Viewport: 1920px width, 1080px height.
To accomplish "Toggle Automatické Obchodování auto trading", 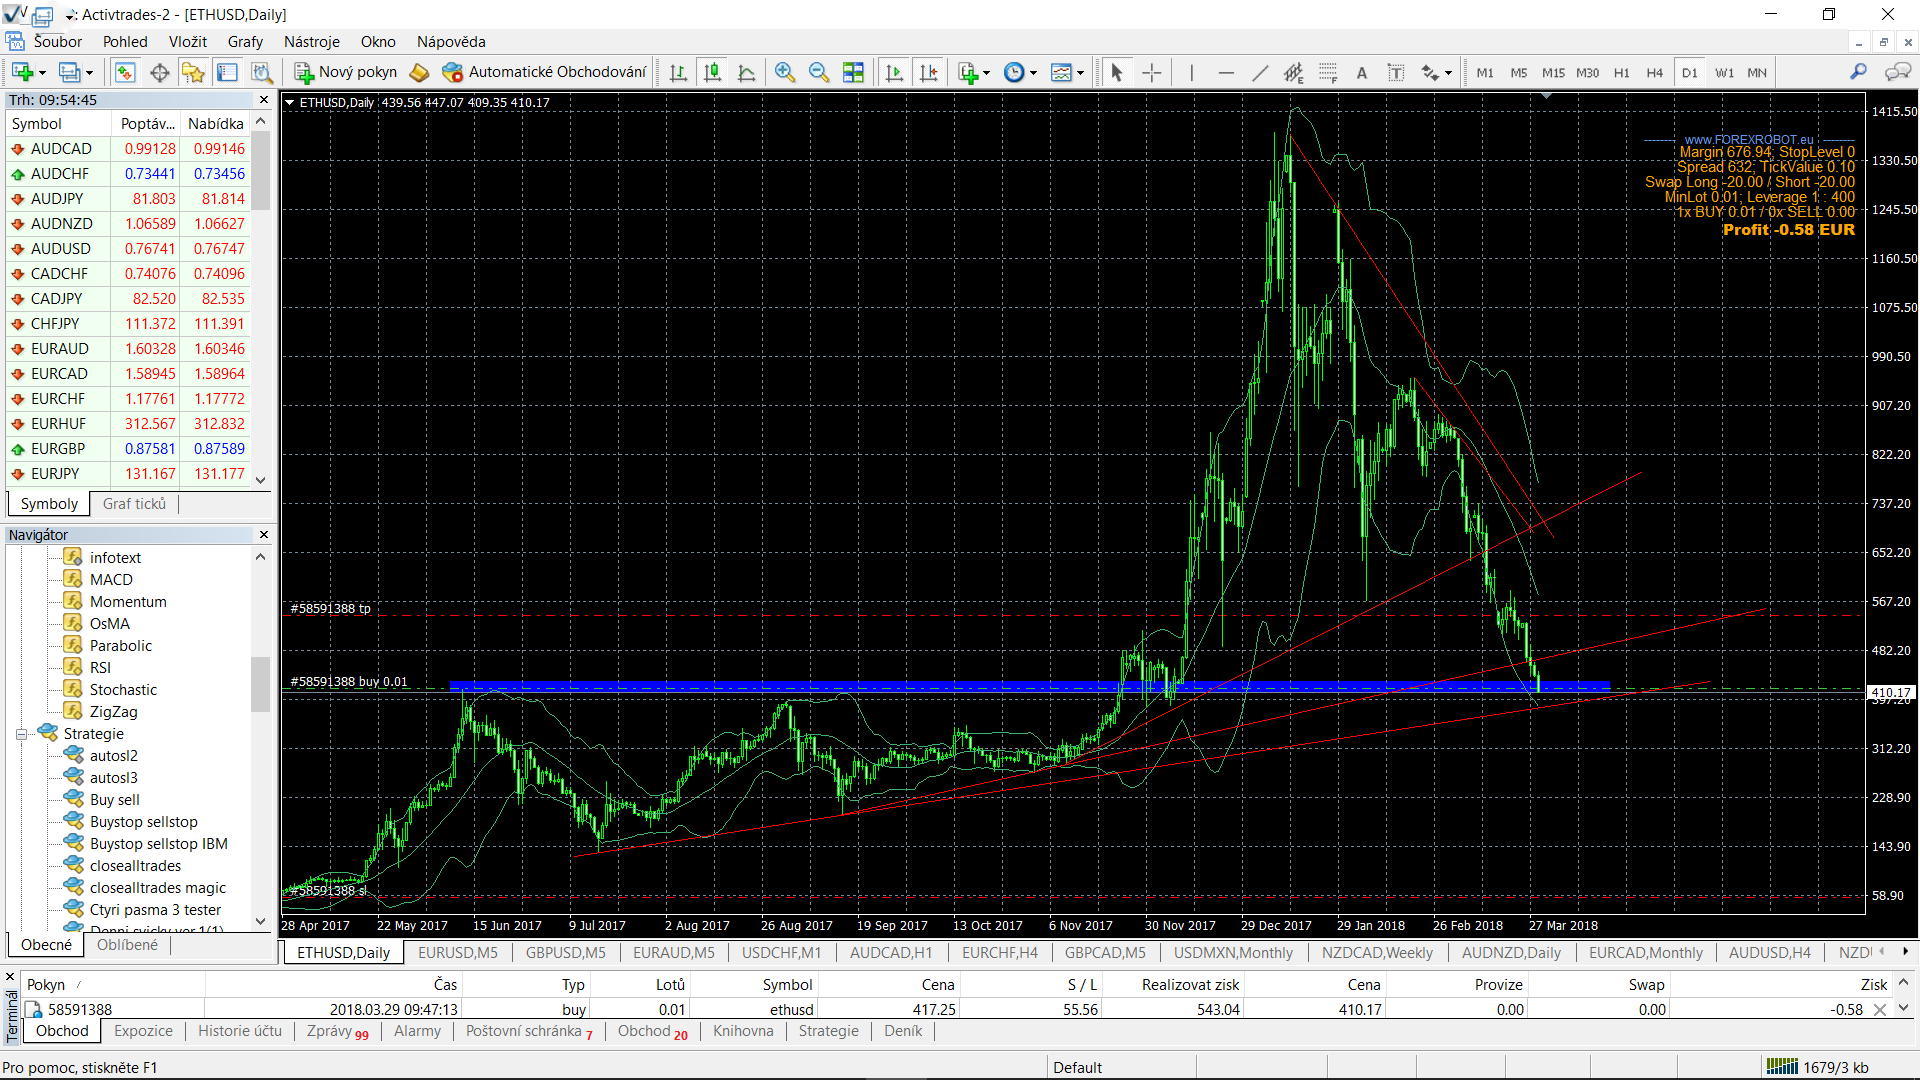I will tap(545, 72).
